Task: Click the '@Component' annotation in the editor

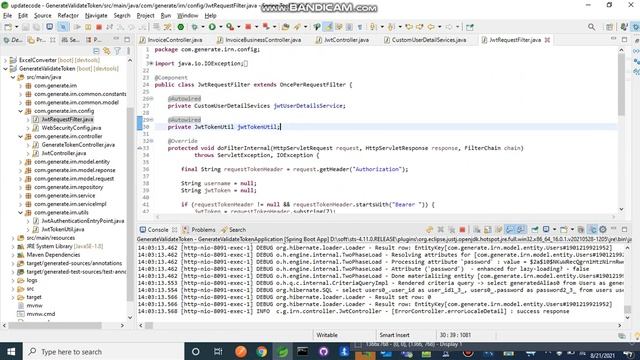Action: (x=171, y=78)
